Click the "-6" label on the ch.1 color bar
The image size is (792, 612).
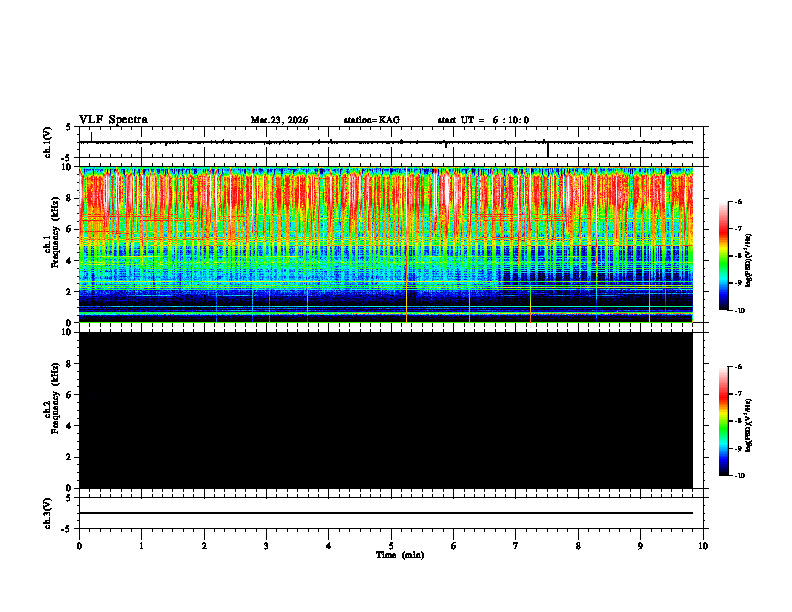click(738, 201)
